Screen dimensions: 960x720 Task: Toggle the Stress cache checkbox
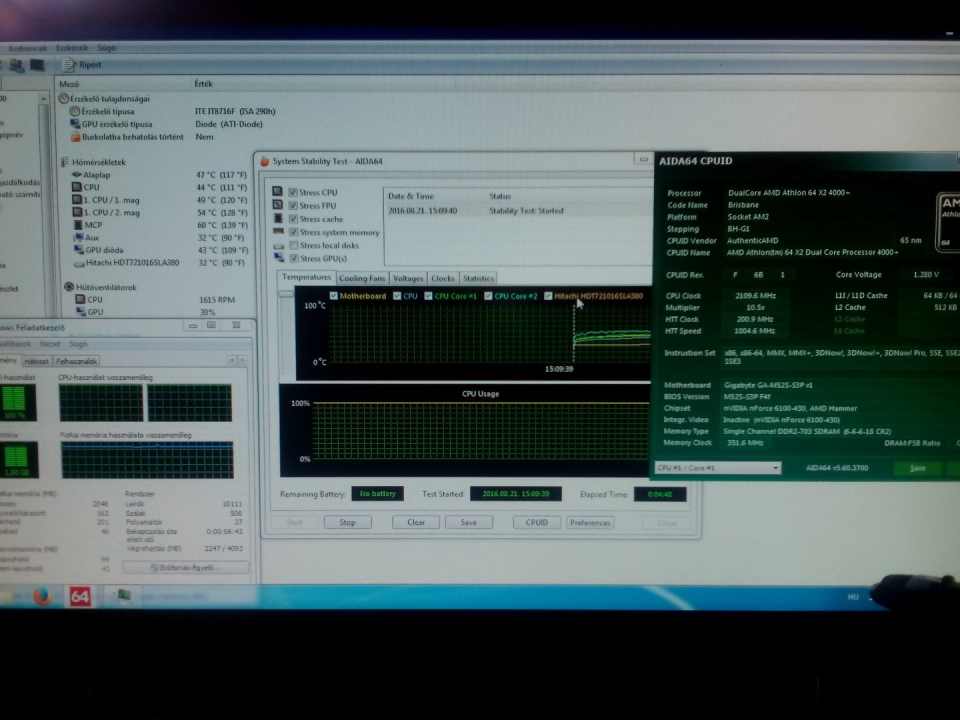click(293, 219)
